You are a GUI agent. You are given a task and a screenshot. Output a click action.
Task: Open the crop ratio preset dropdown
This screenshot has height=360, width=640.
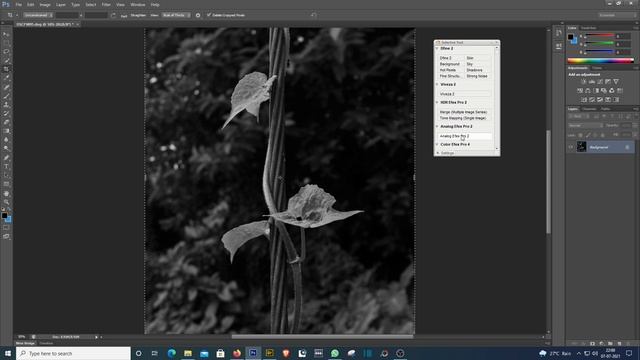(37, 15)
